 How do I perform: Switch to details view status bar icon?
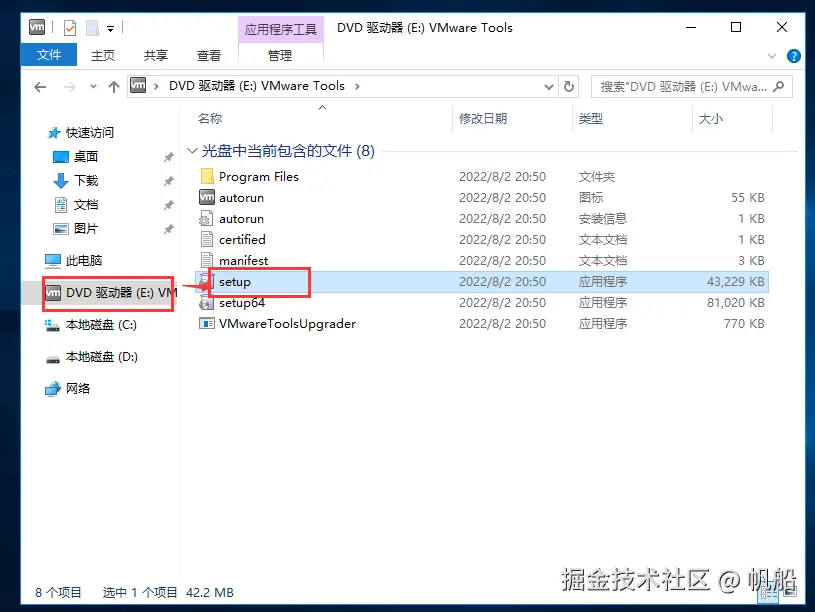point(768,594)
